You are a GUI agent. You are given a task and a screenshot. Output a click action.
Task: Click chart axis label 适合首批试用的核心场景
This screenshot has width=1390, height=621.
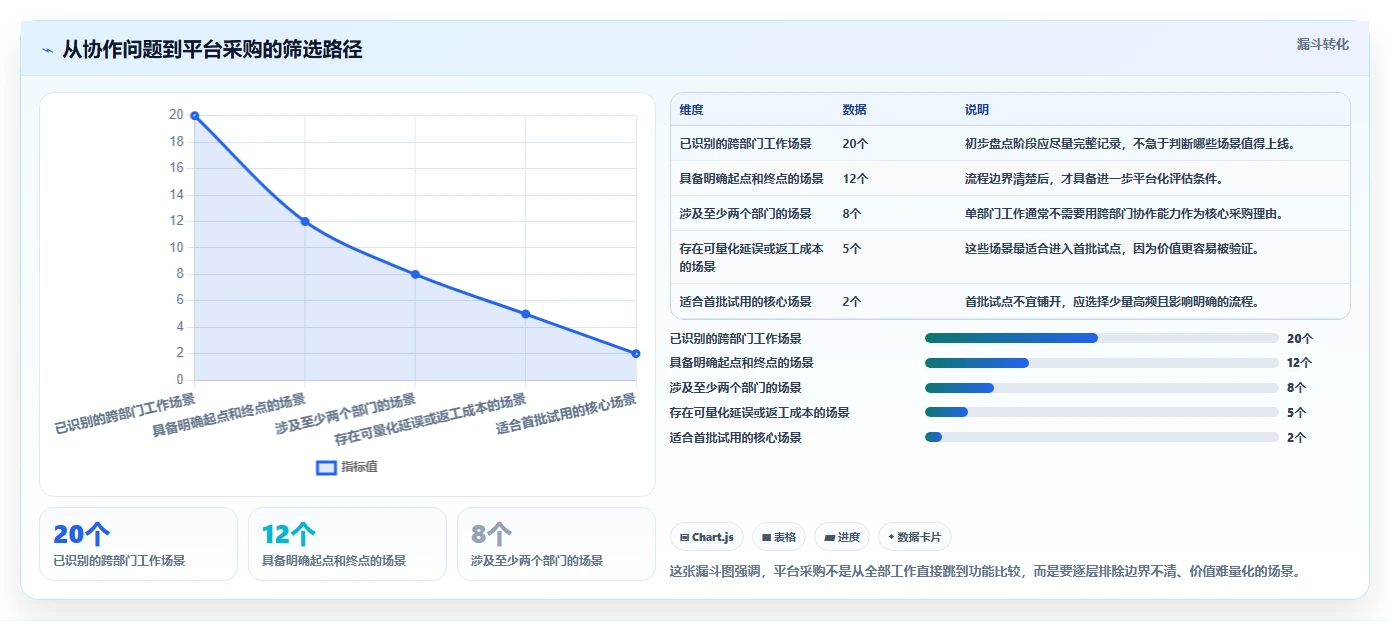tap(567, 414)
